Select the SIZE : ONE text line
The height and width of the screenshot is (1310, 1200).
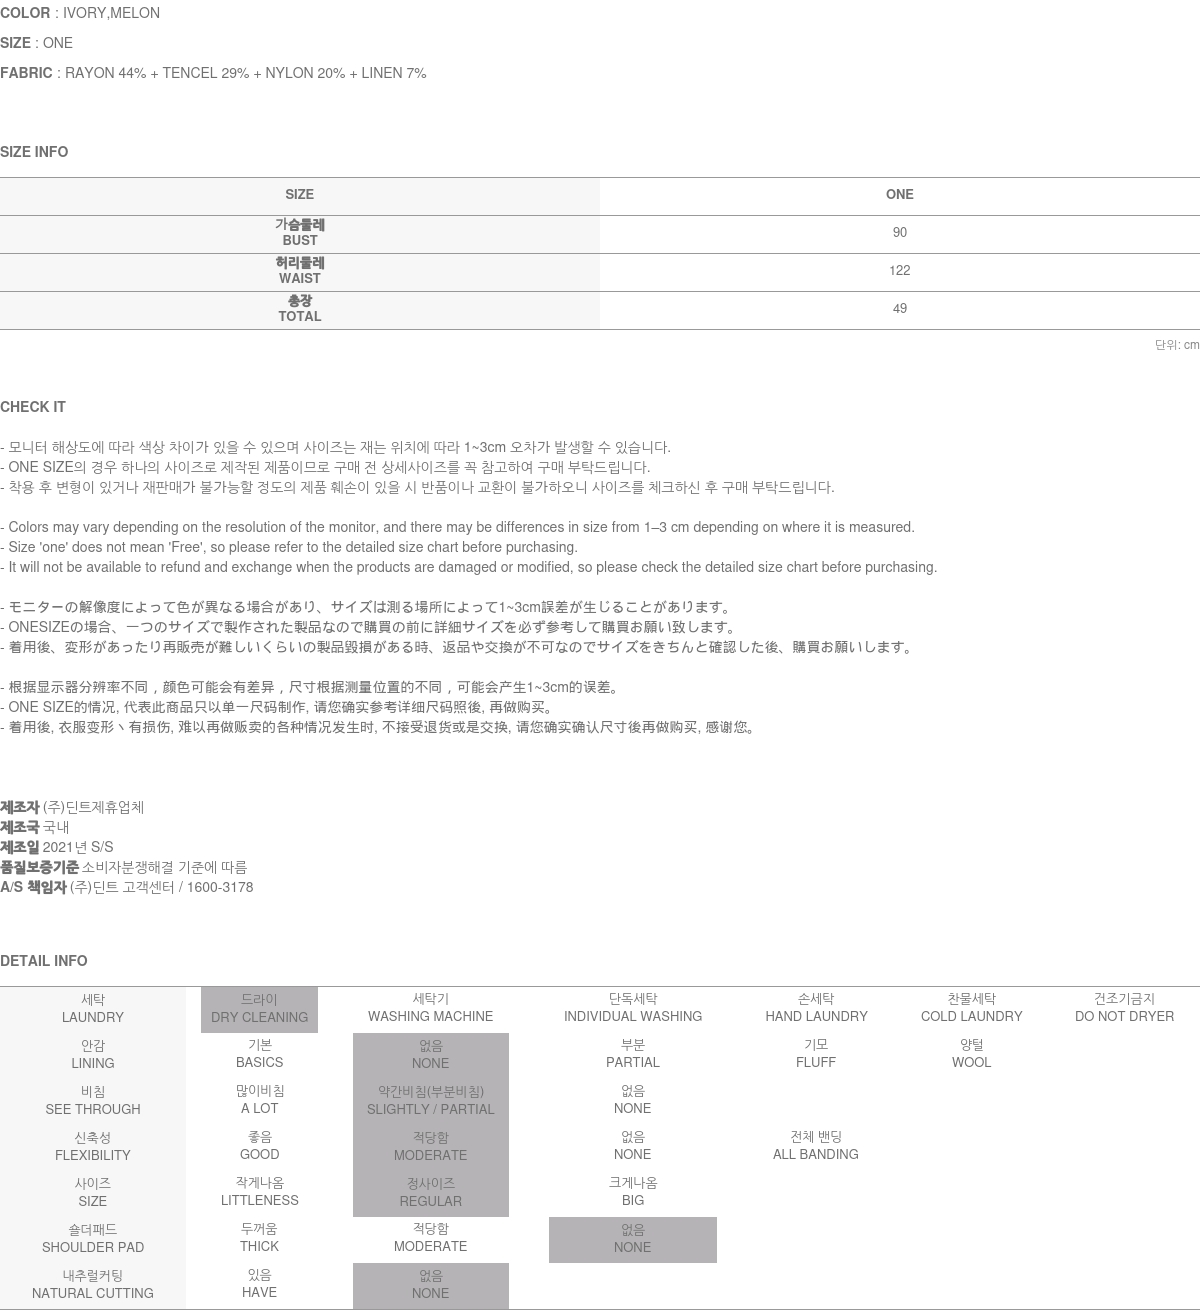click(x=36, y=43)
